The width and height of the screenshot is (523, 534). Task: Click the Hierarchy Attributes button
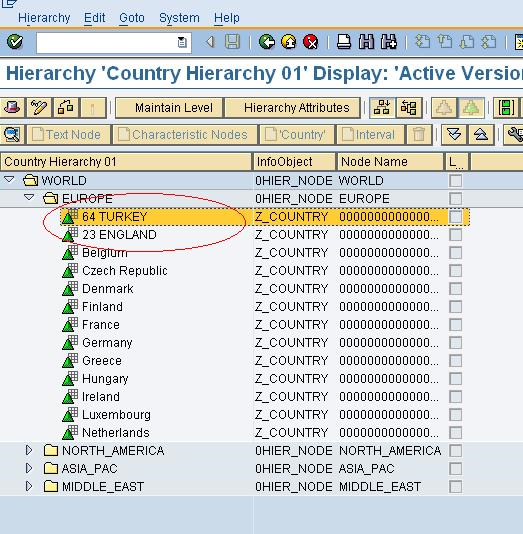coord(293,108)
